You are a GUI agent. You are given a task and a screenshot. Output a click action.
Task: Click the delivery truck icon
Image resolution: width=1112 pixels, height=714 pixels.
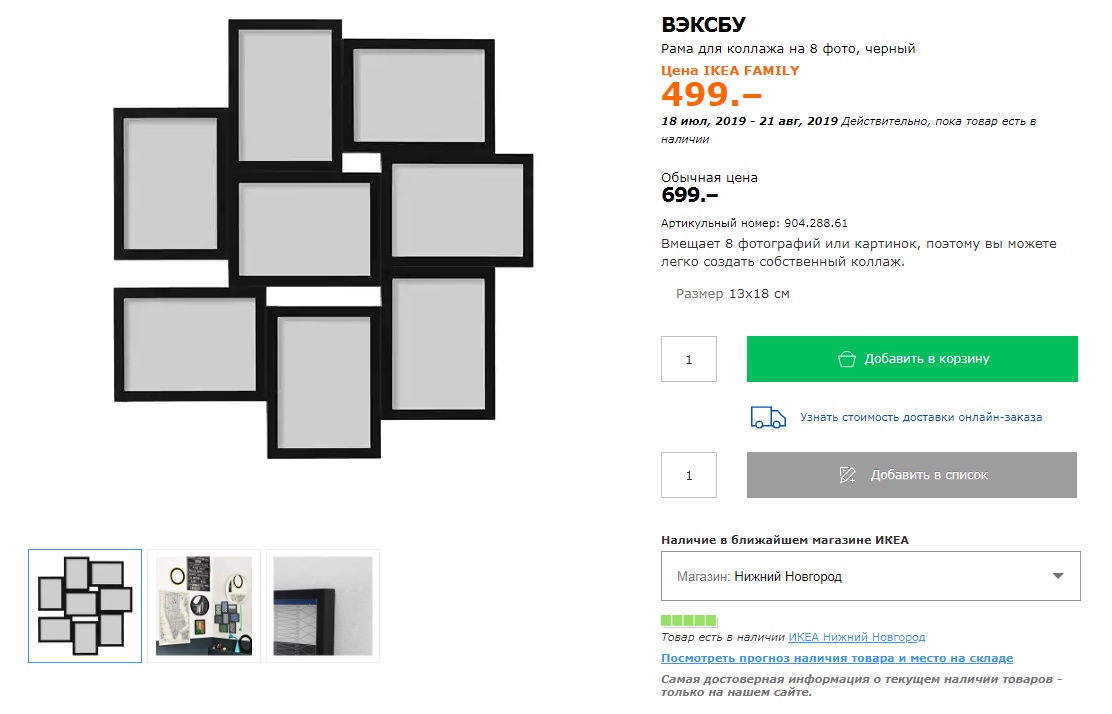(768, 417)
